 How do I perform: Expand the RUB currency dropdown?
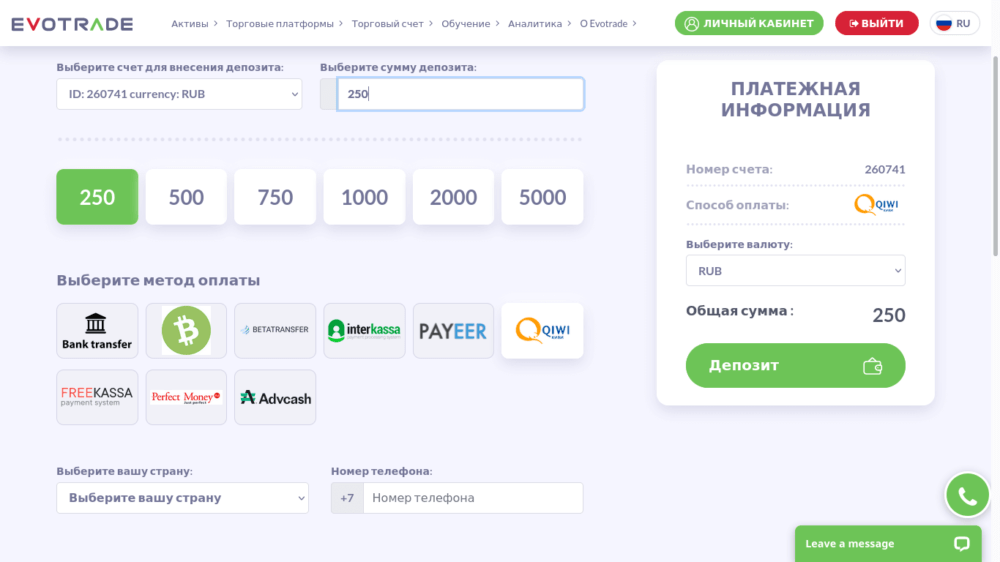coord(795,271)
